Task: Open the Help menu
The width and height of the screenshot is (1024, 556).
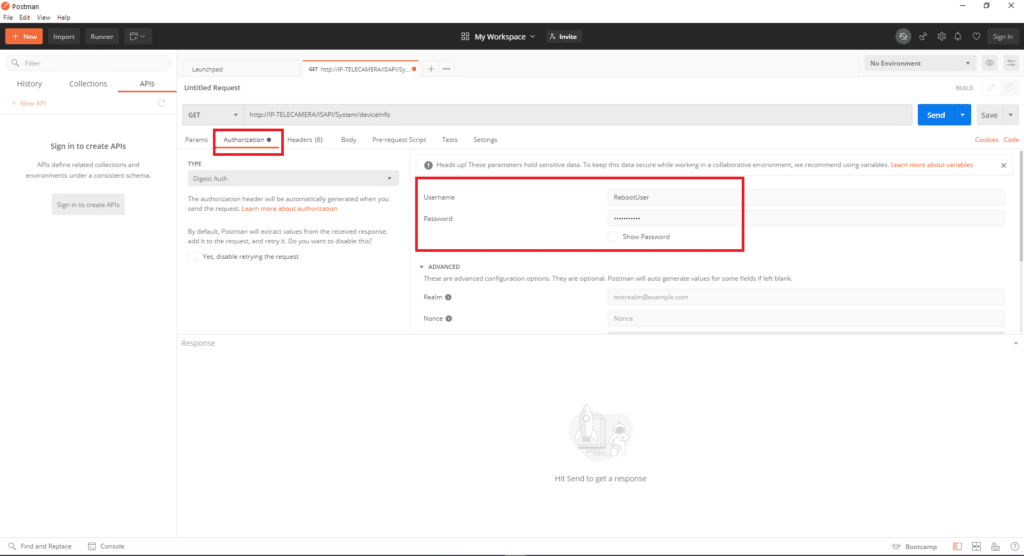Action: pos(63,18)
